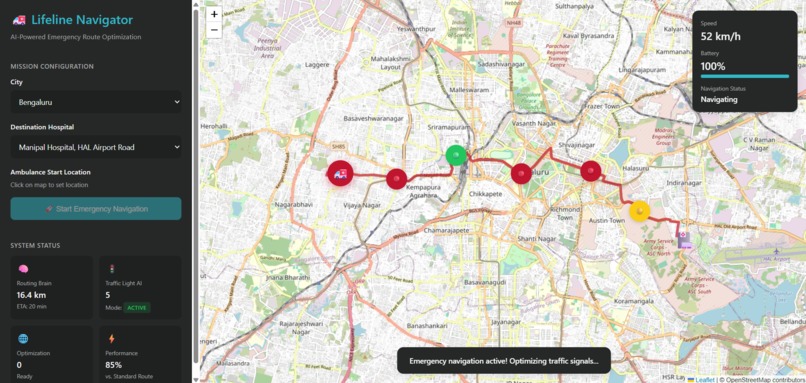This screenshot has height=383, width=806.
Task: Click the Navigating status text
Action: click(719, 99)
